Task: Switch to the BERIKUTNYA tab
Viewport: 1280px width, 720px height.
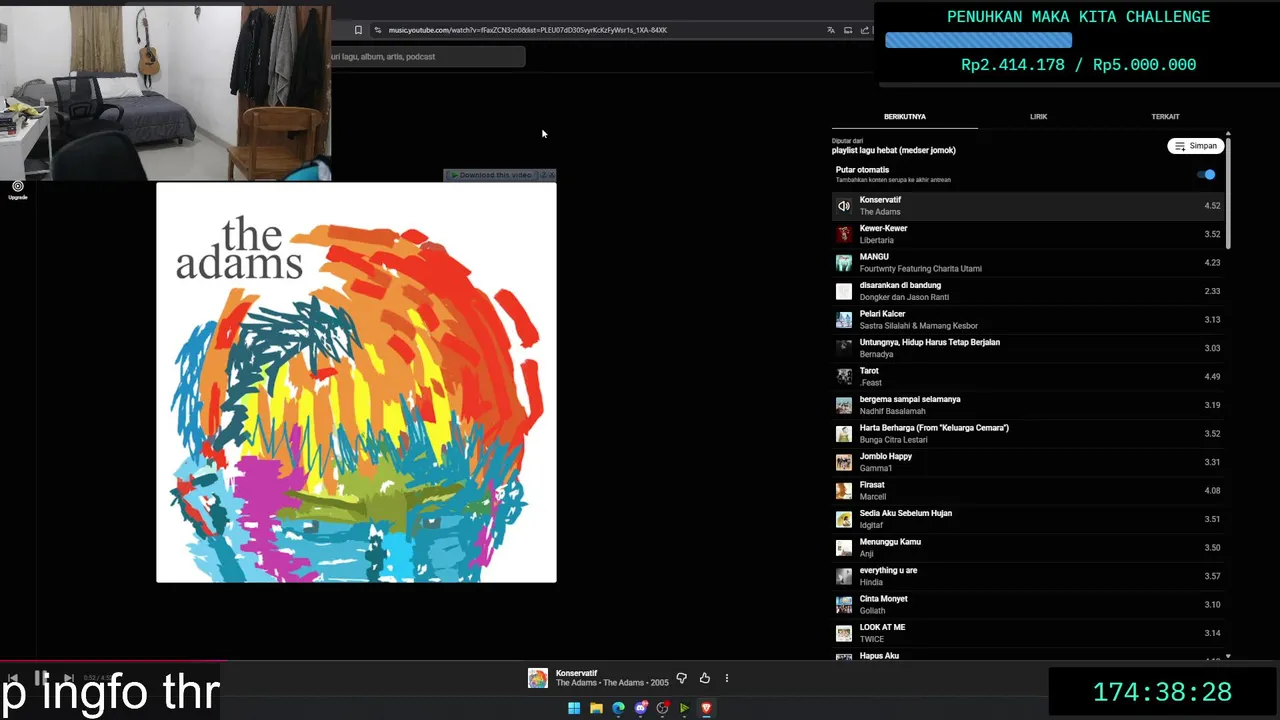Action: 905,117
